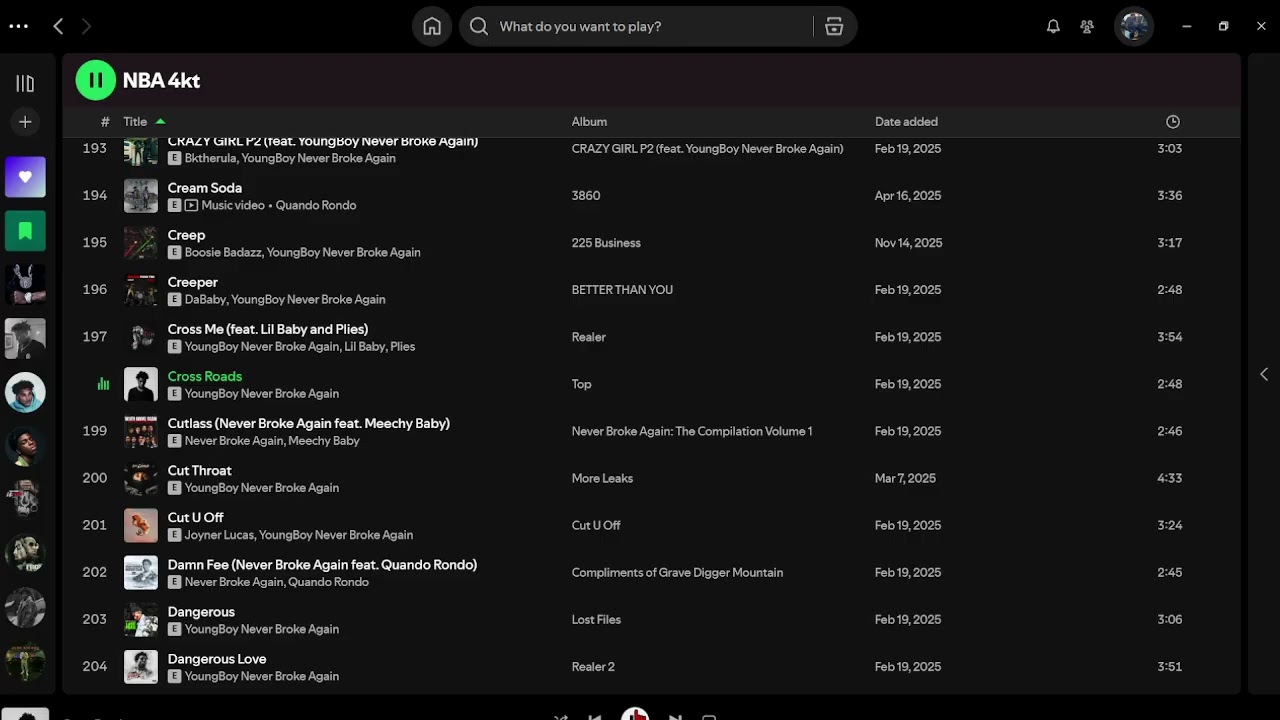Click the Damn Fee album thumbnail
Screen dimensions: 1280x720
click(x=141, y=573)
